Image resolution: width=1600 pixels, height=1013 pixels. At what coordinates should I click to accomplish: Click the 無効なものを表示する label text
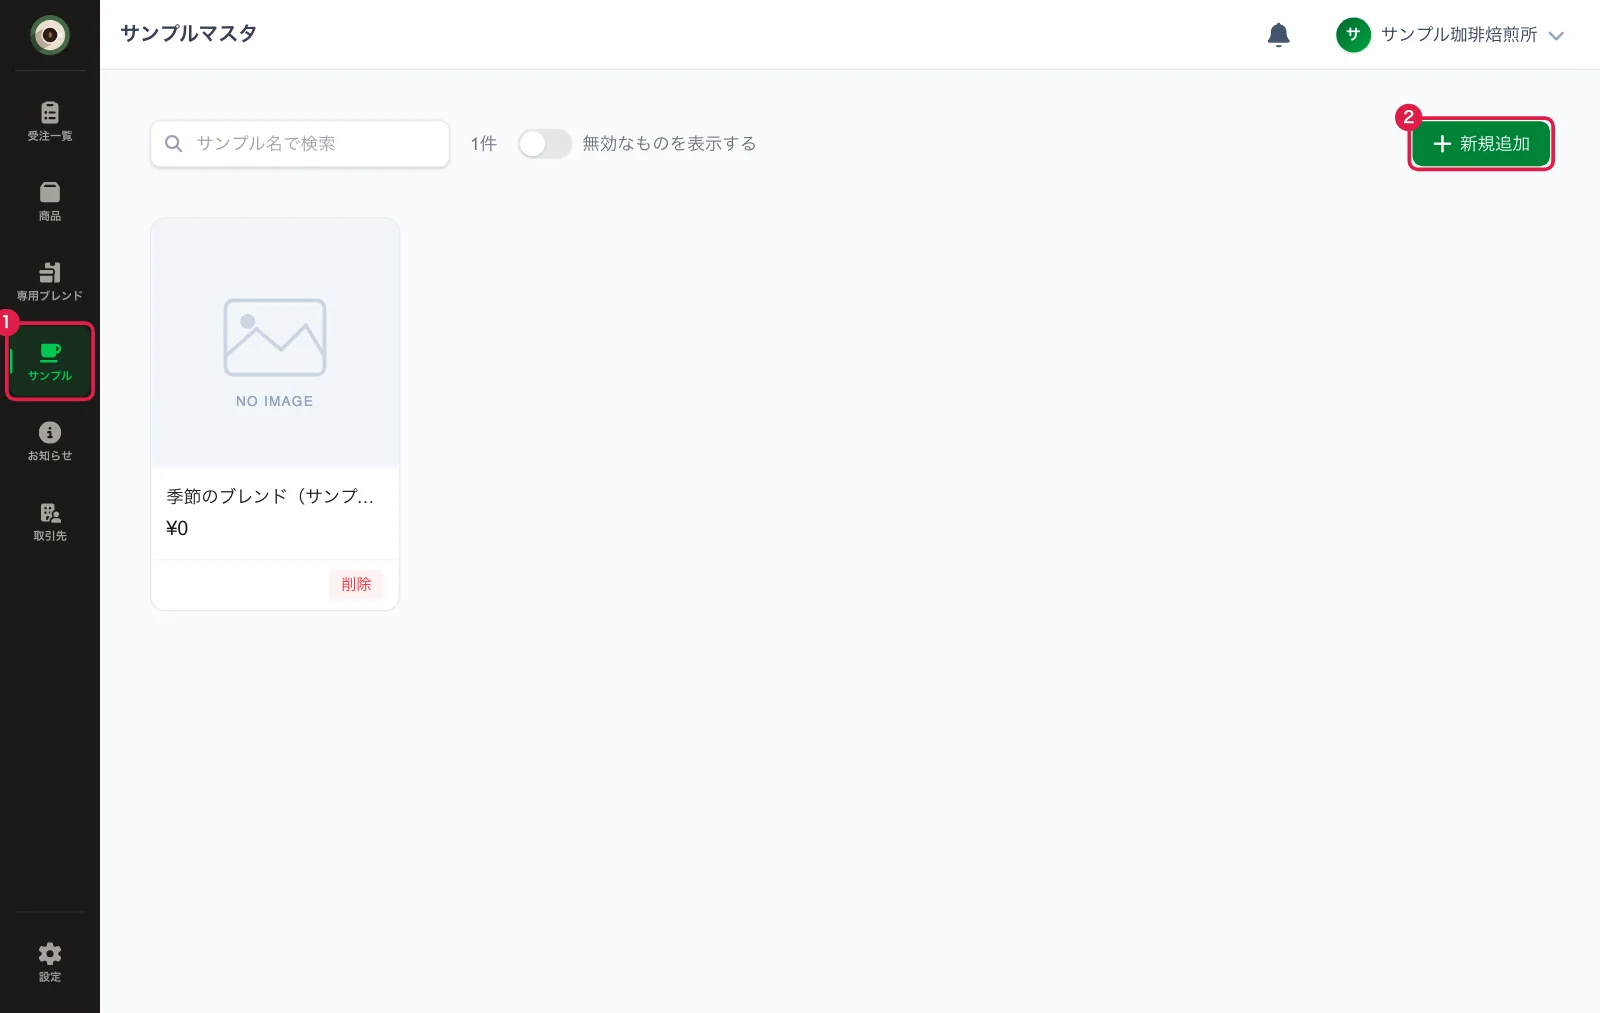(669, 144)
